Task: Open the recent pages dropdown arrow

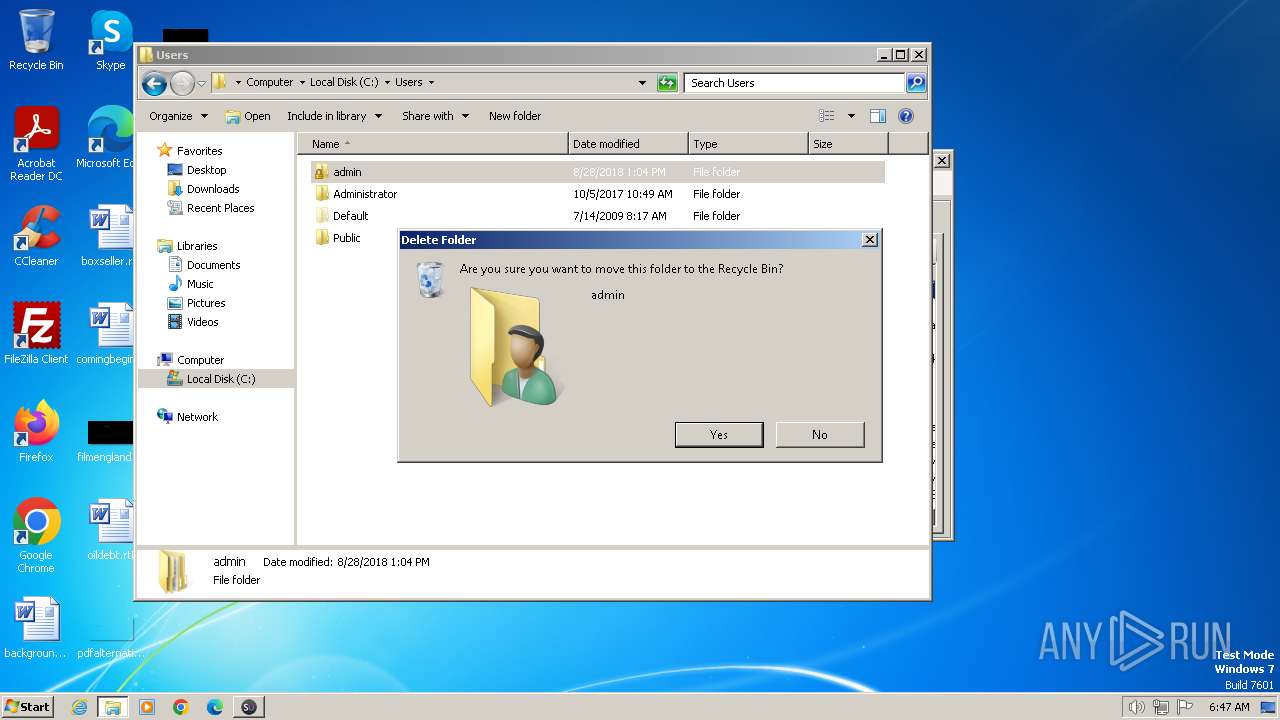Action: click(x=202, y=83)
